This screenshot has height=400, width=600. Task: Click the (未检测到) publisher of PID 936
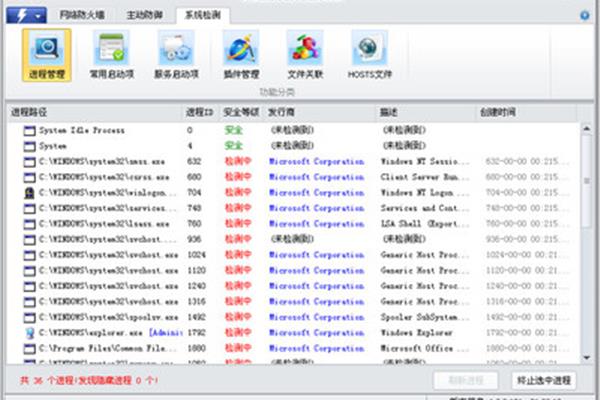[x=292, y=239]
